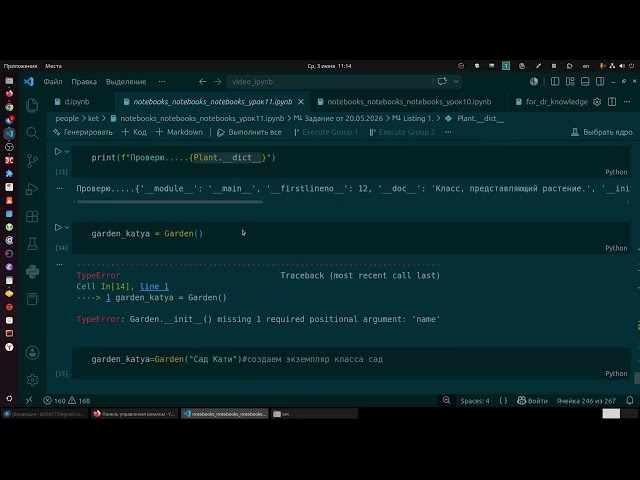Viewport: 640px width, 480px height.
Task: Open the chat dropdown chevron in title bar
Action: 456,82
